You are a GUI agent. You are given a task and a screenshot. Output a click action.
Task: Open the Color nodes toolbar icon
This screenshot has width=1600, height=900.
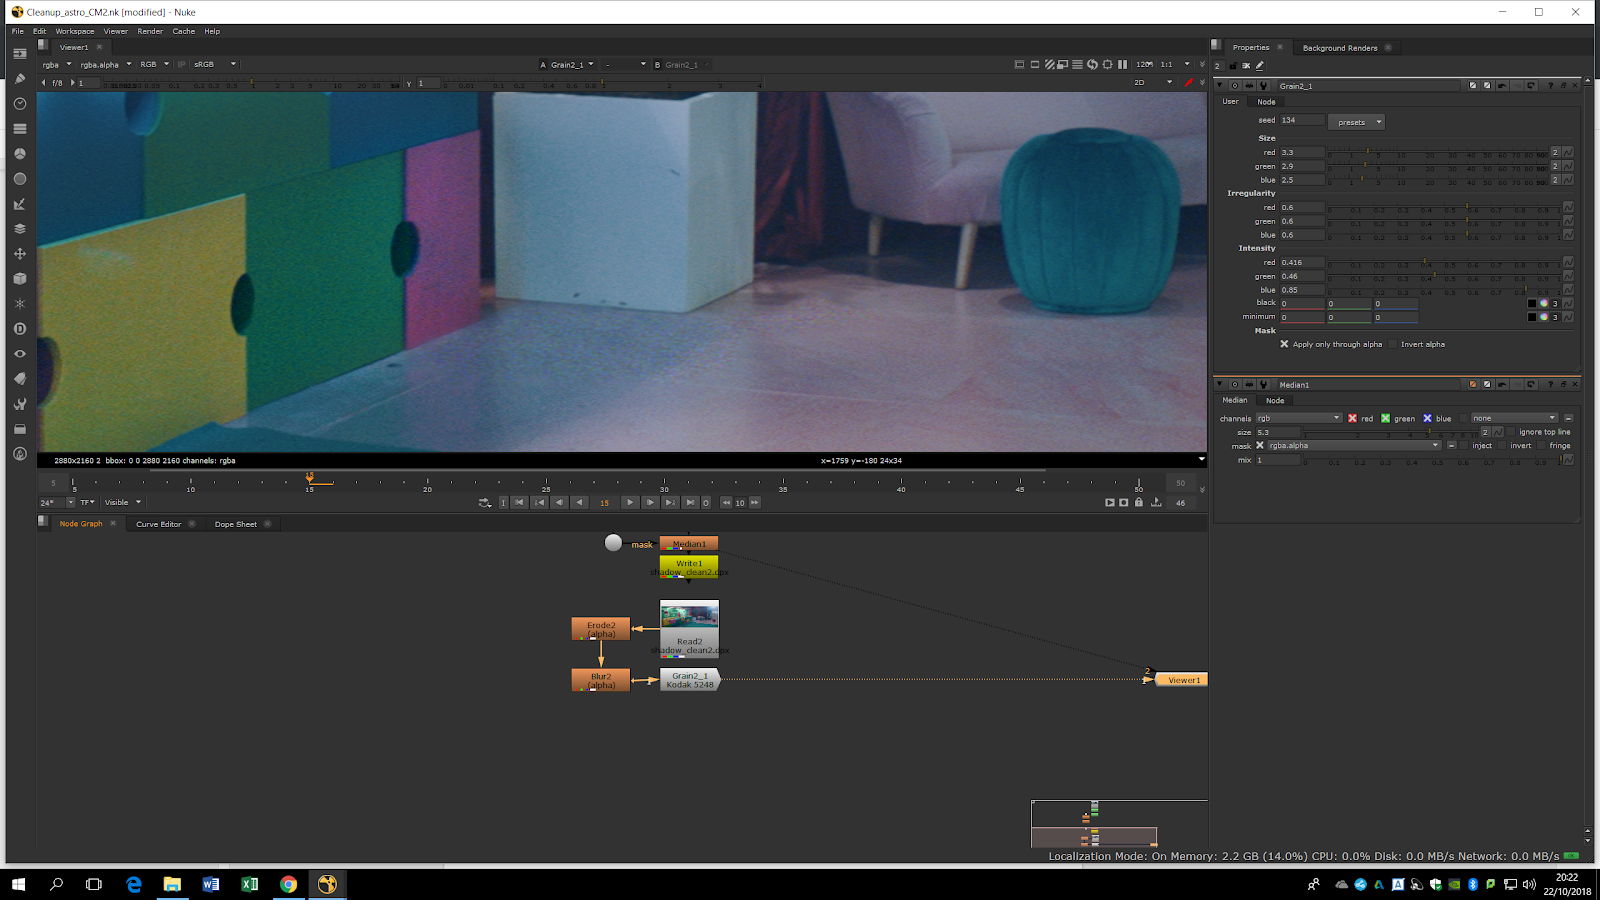coord(19,154)
